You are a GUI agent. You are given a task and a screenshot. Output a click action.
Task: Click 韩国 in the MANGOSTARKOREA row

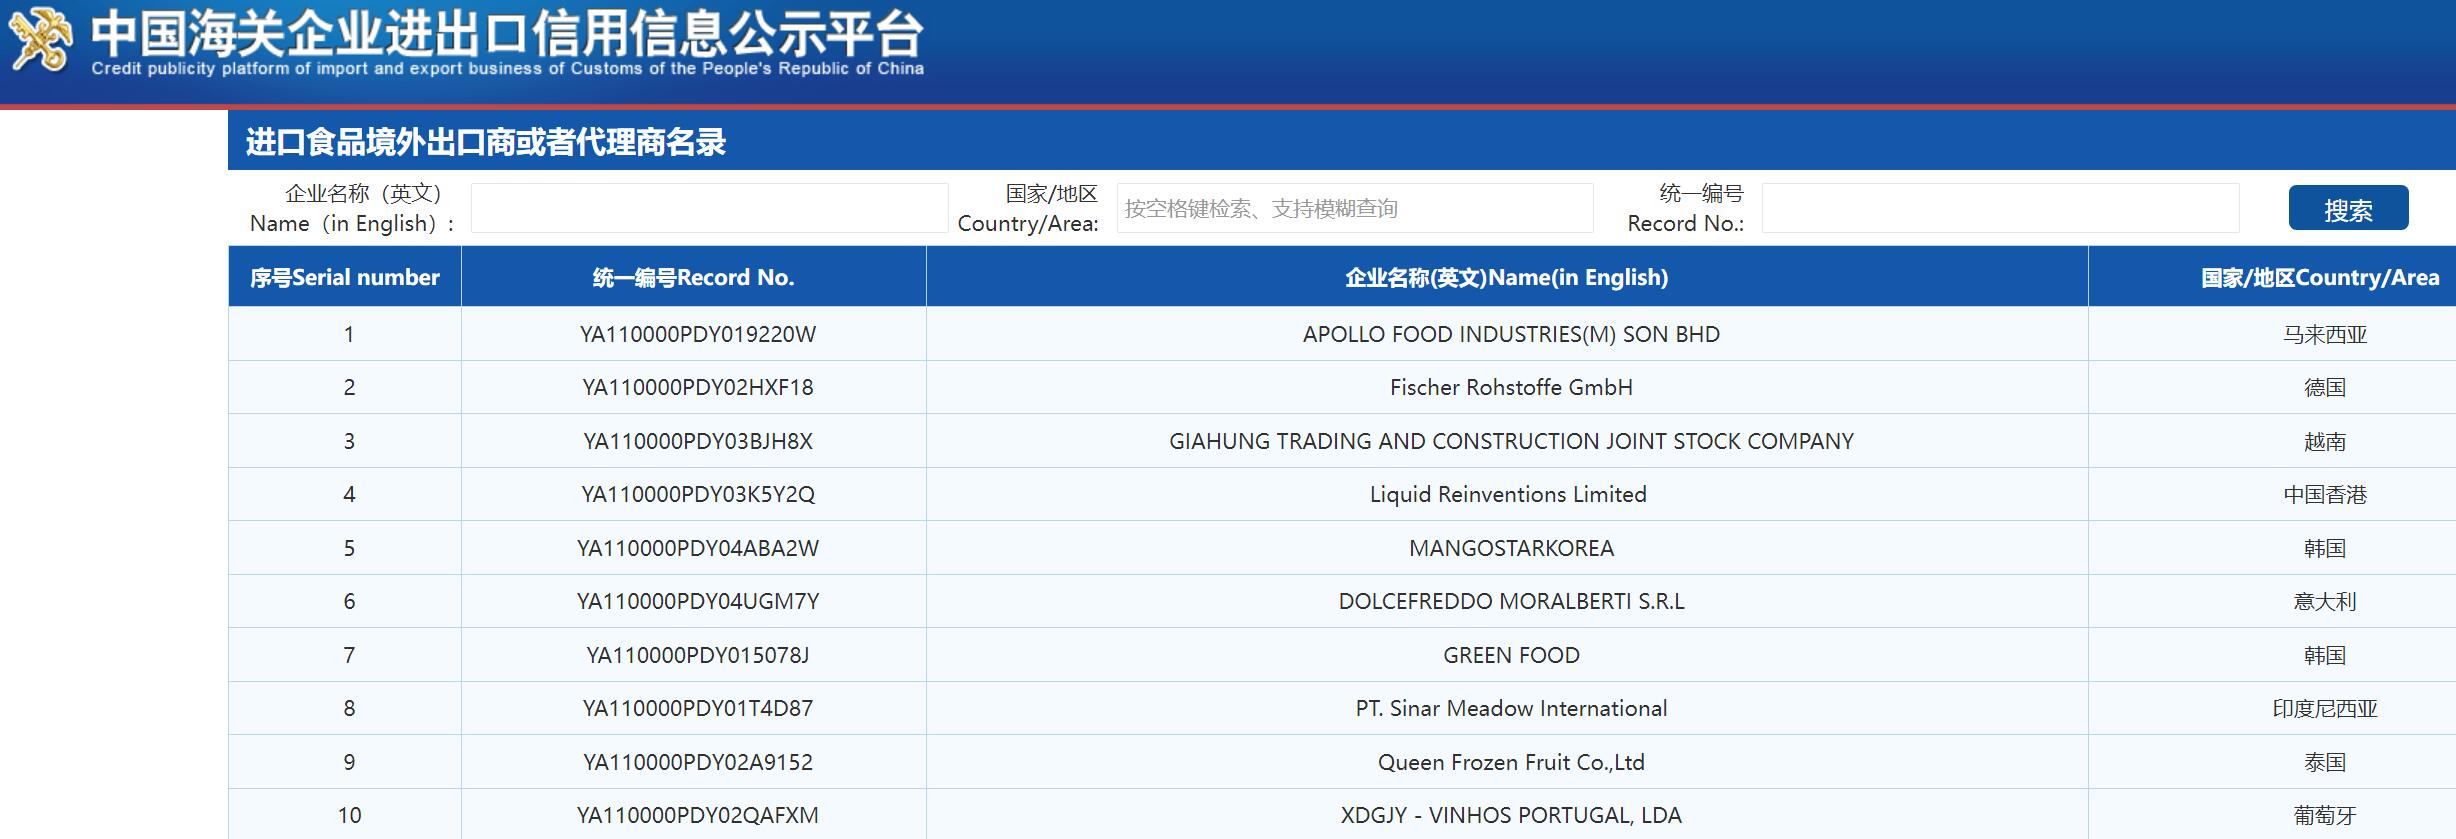pyautogui.click(x=2325, y=548)
